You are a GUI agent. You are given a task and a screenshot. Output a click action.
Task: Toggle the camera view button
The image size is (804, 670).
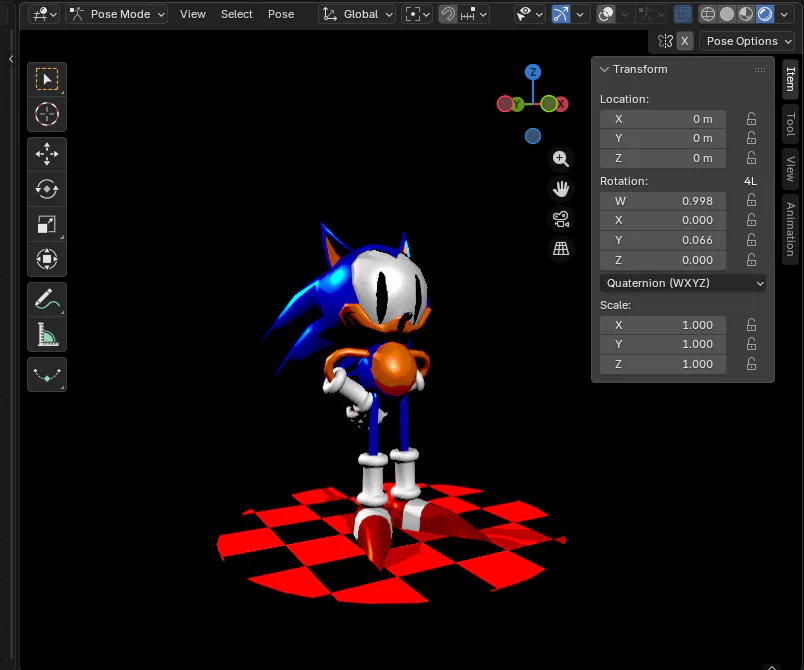(560, 219)
